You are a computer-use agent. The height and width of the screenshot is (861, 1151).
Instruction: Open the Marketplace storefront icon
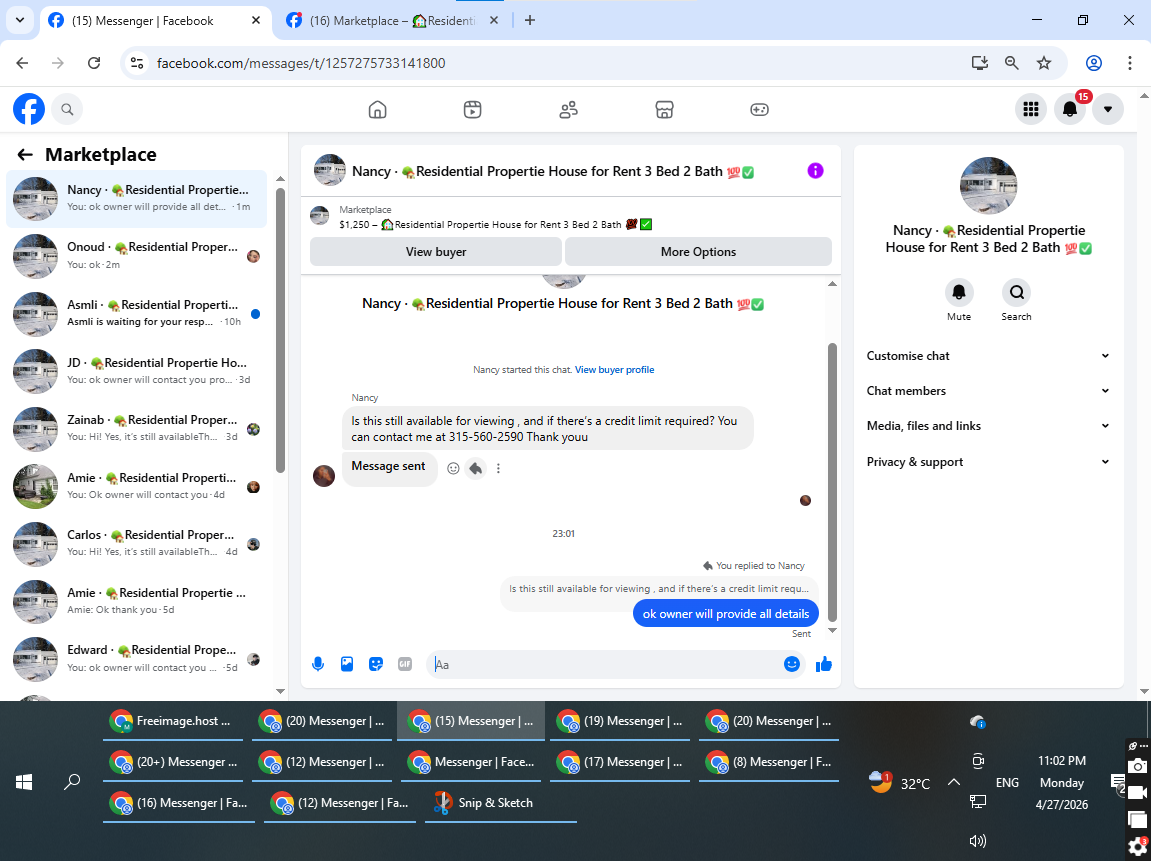coord(664,109)
